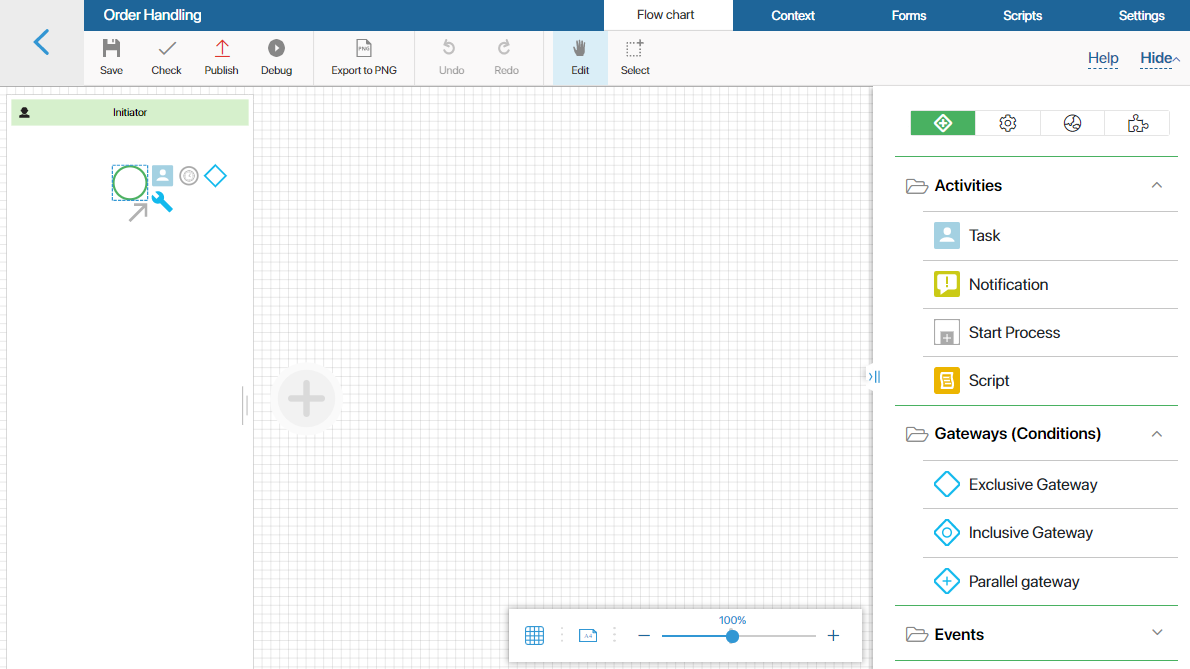The image size is (1190, 669).
Task: Pick the Task activity icon
Action: click(x=946, y=235)
